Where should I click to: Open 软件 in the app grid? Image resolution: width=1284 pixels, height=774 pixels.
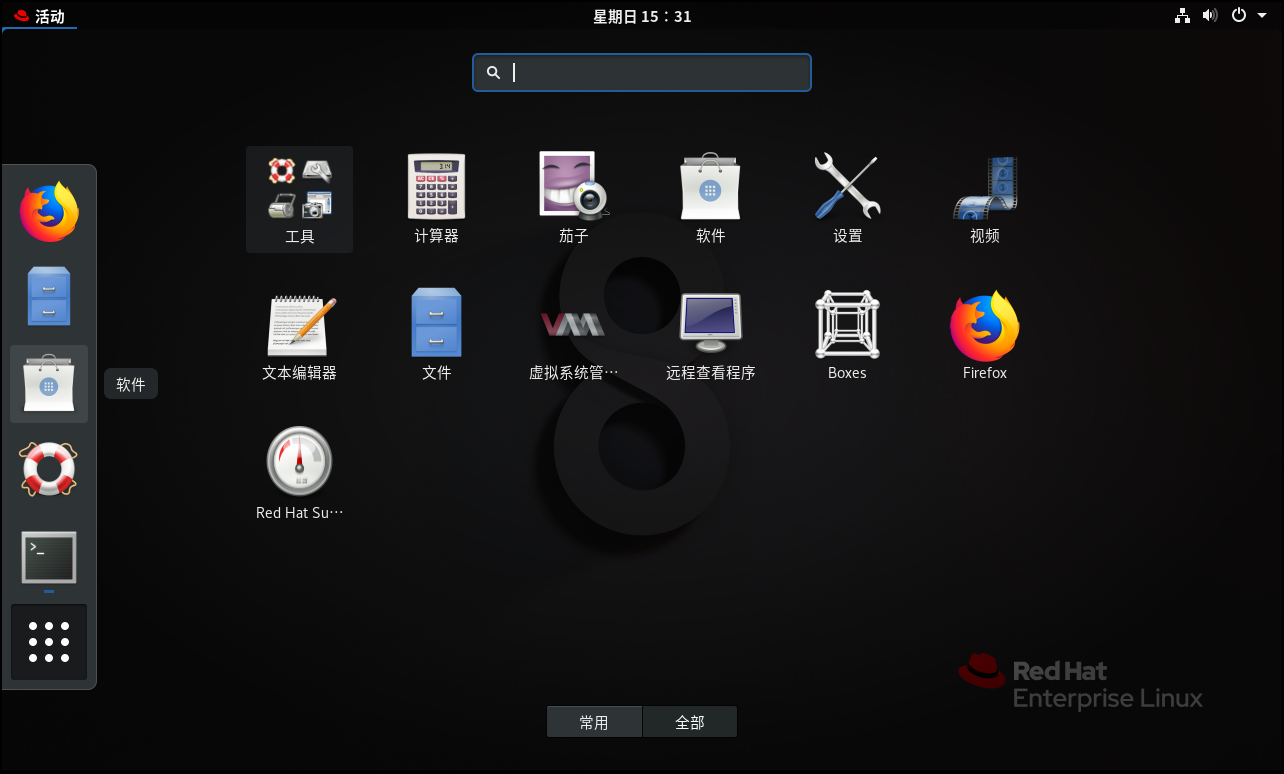710,199
